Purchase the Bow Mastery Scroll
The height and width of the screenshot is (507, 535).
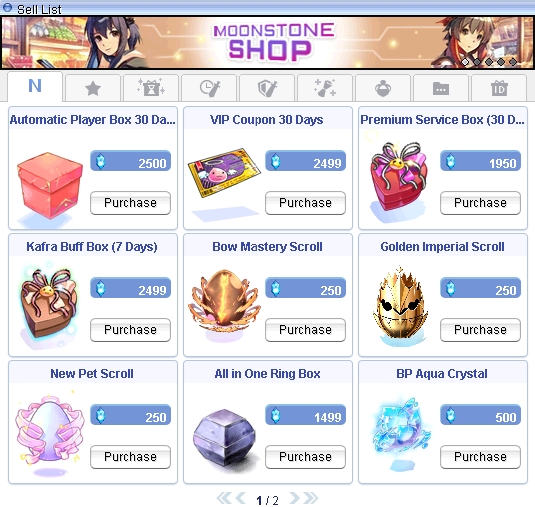(305, 330)
